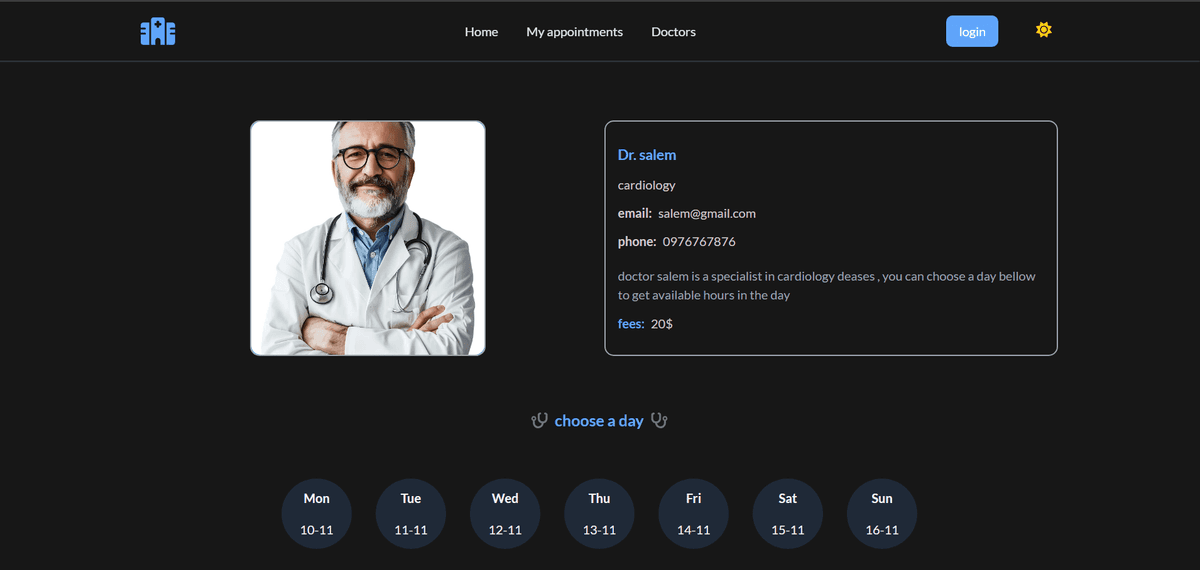Image resolution: width=1200 pixels, height=570 pixels.
Task: Select Mon 10-11 day
Action: coord(316,514)
